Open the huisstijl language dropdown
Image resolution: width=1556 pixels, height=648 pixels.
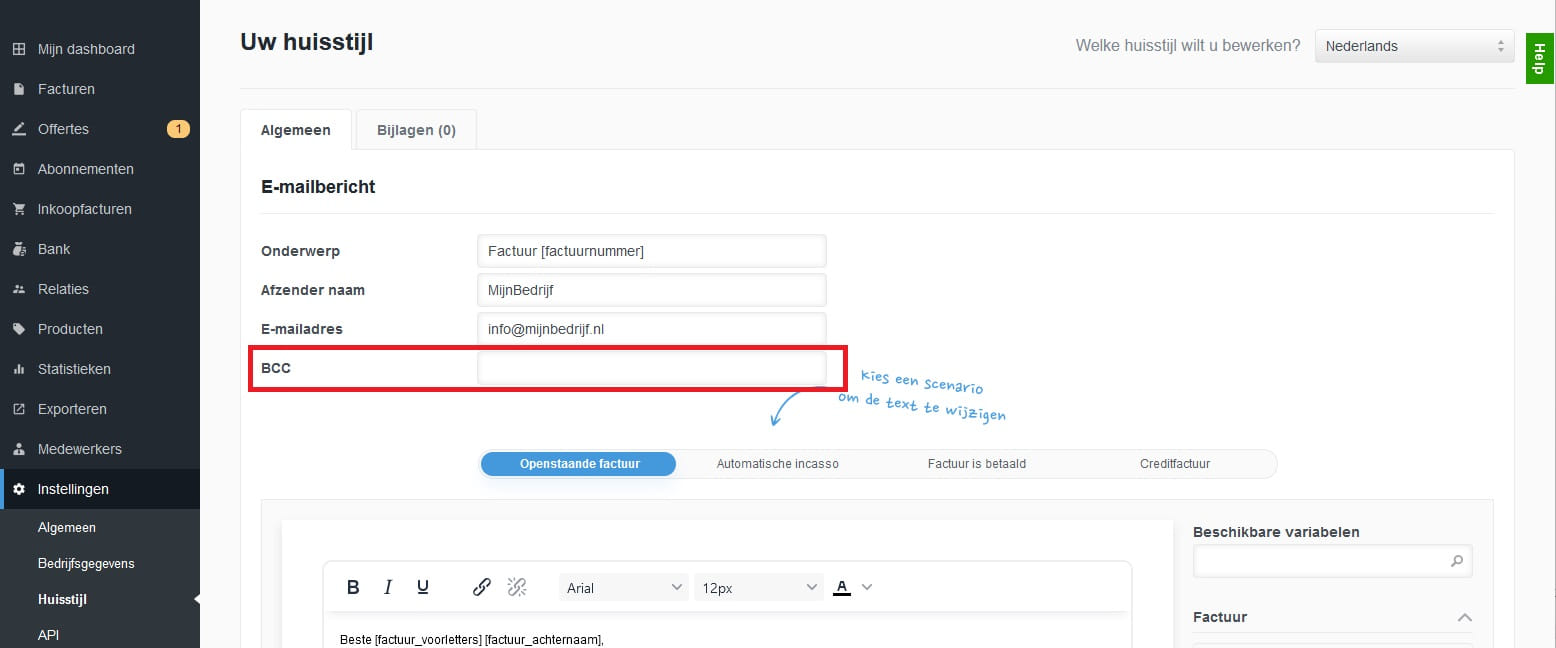coord(1413,46)
